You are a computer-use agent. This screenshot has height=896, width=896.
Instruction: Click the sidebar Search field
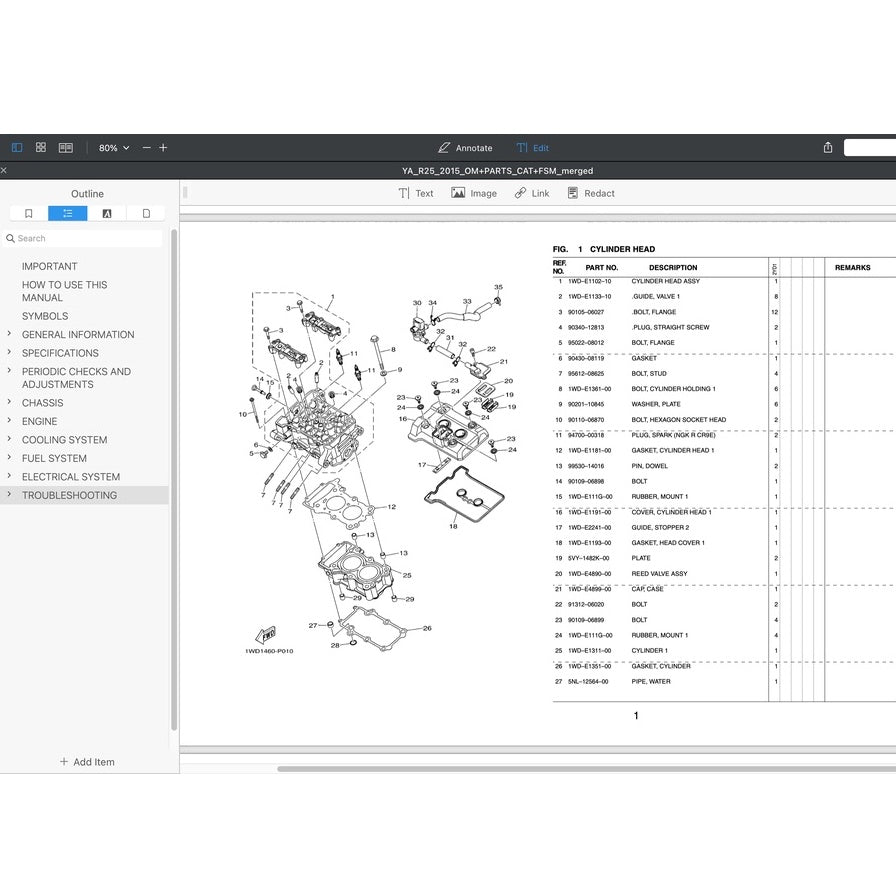tap(85, 238)
